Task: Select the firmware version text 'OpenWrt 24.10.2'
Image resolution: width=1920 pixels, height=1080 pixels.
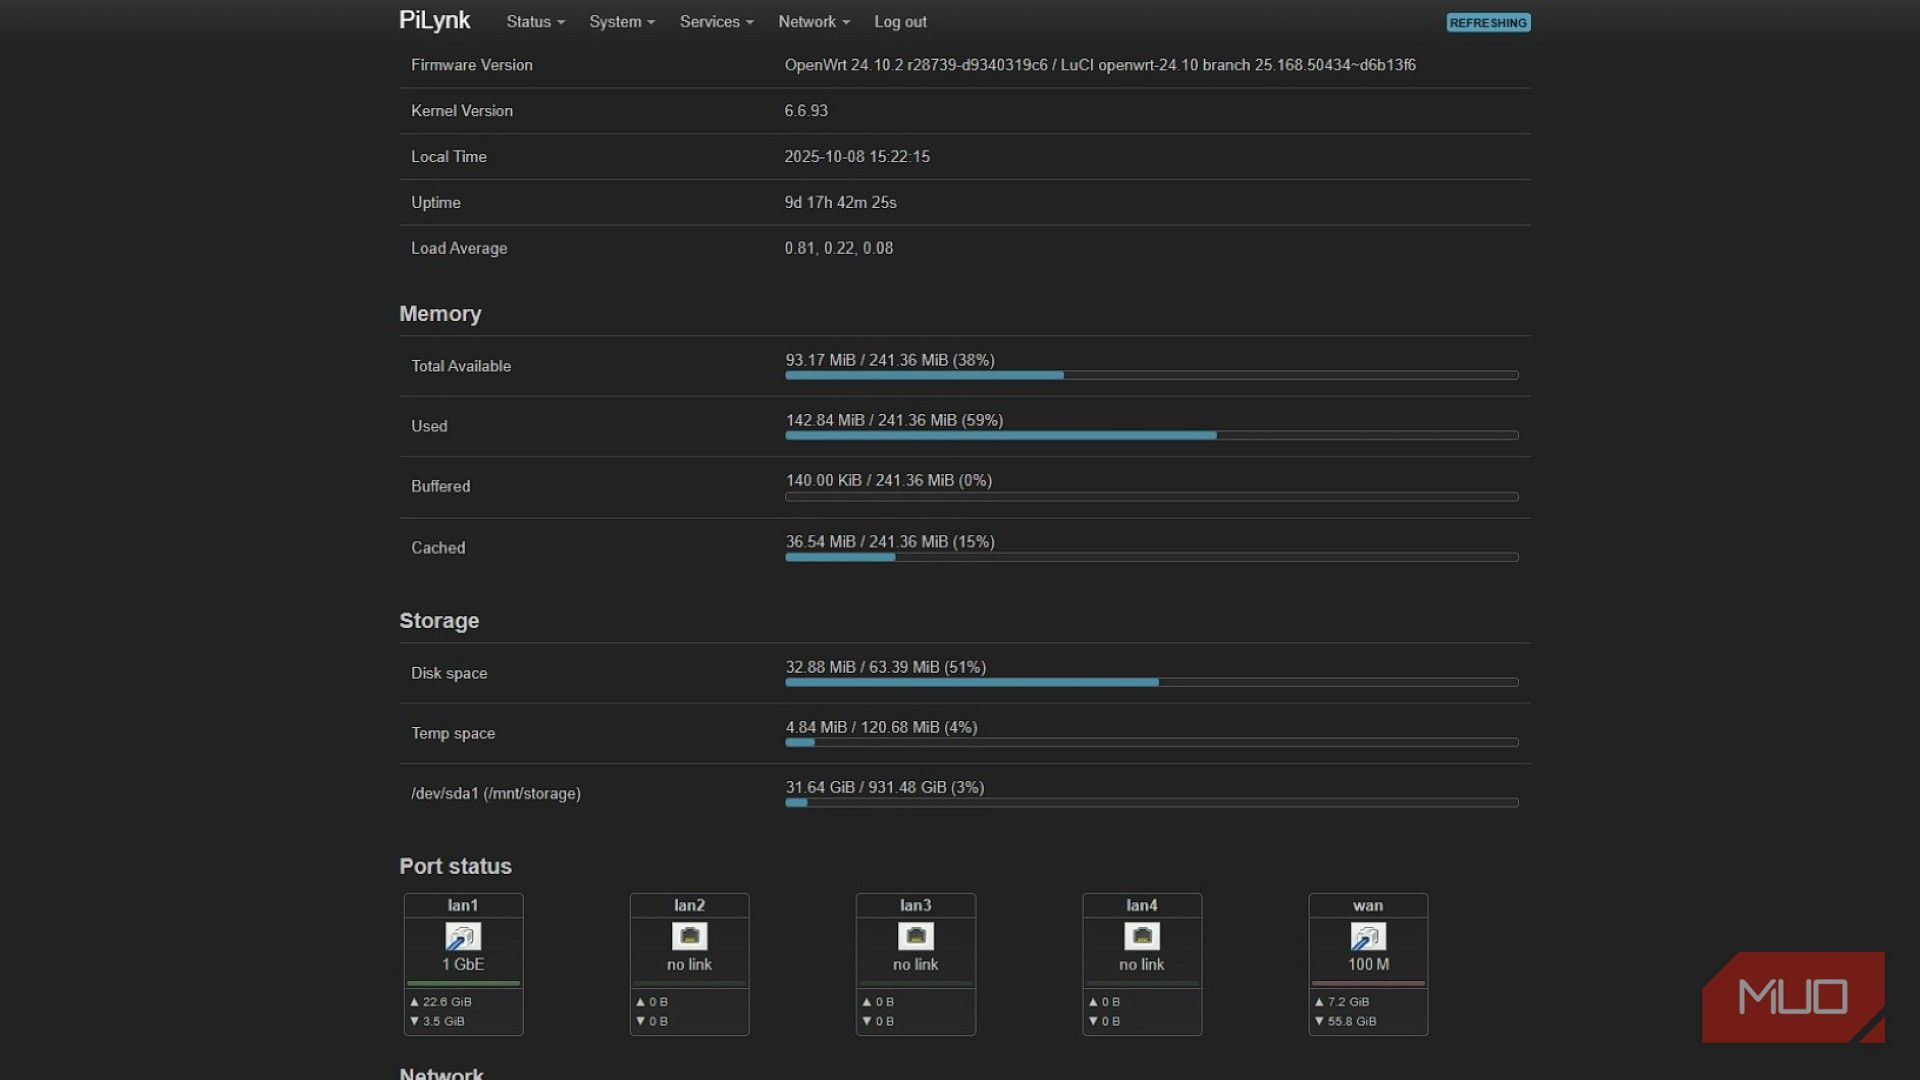Action: (844, 65)
